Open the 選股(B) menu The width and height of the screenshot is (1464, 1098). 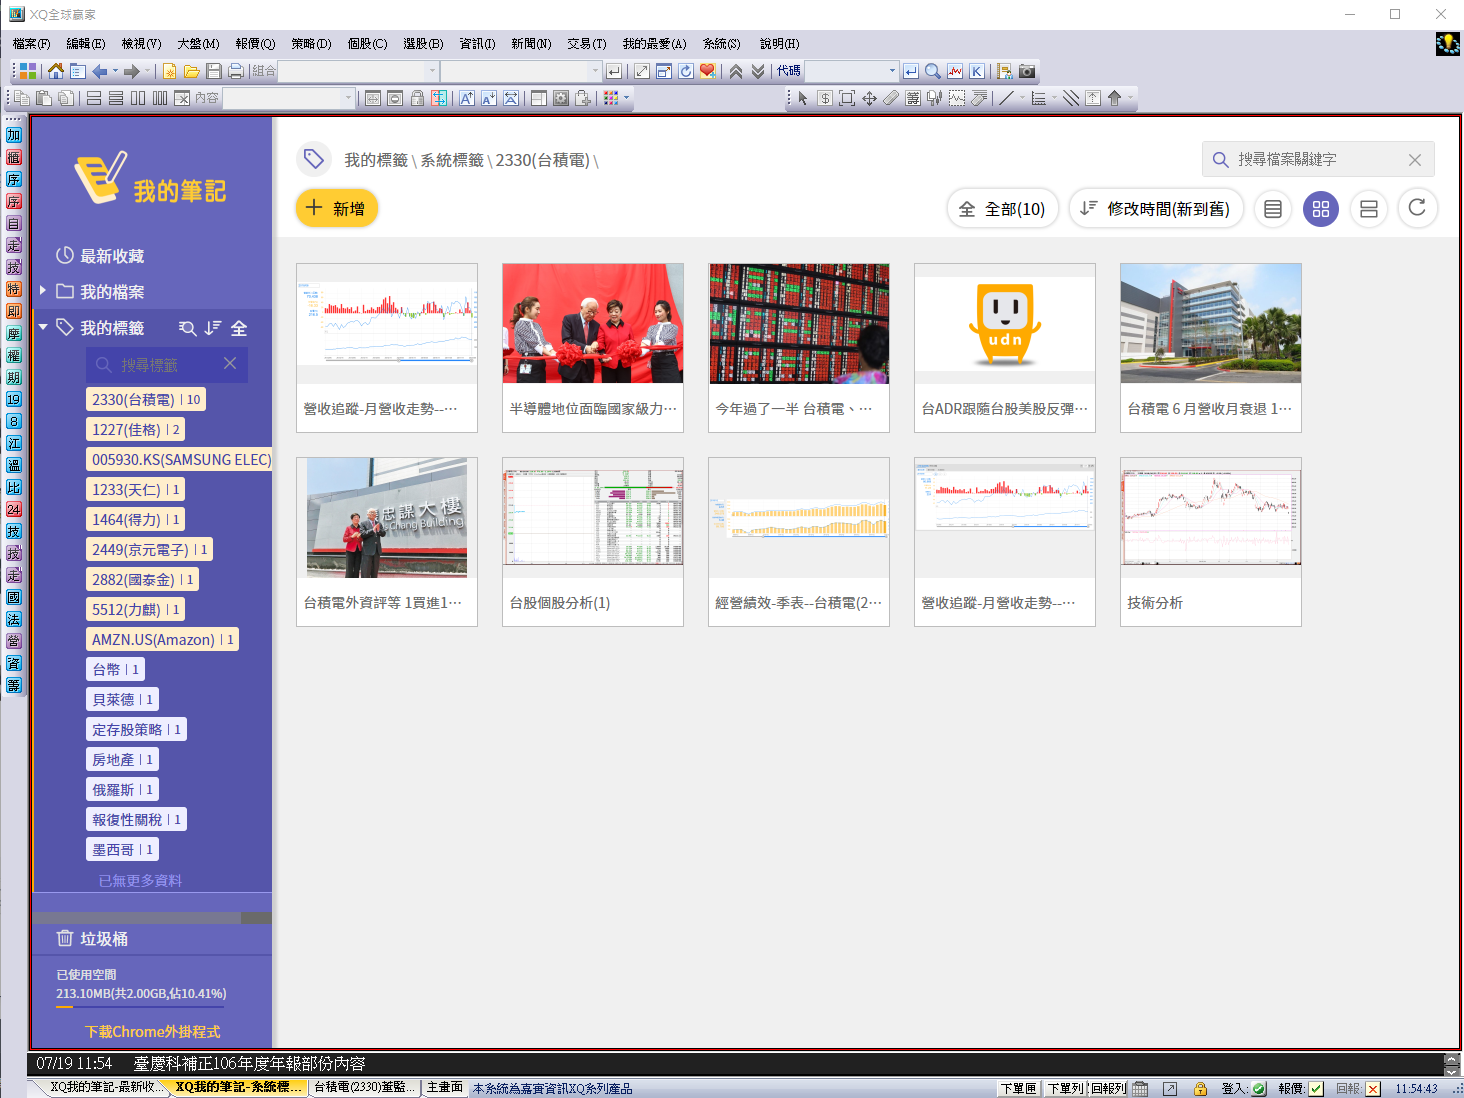click(423, 44)
